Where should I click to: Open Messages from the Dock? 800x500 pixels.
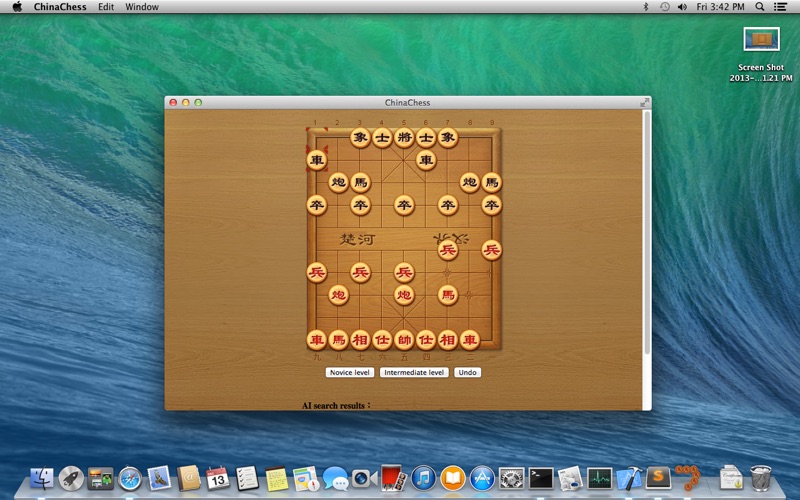pyautogui.click(x=335, y=479)
